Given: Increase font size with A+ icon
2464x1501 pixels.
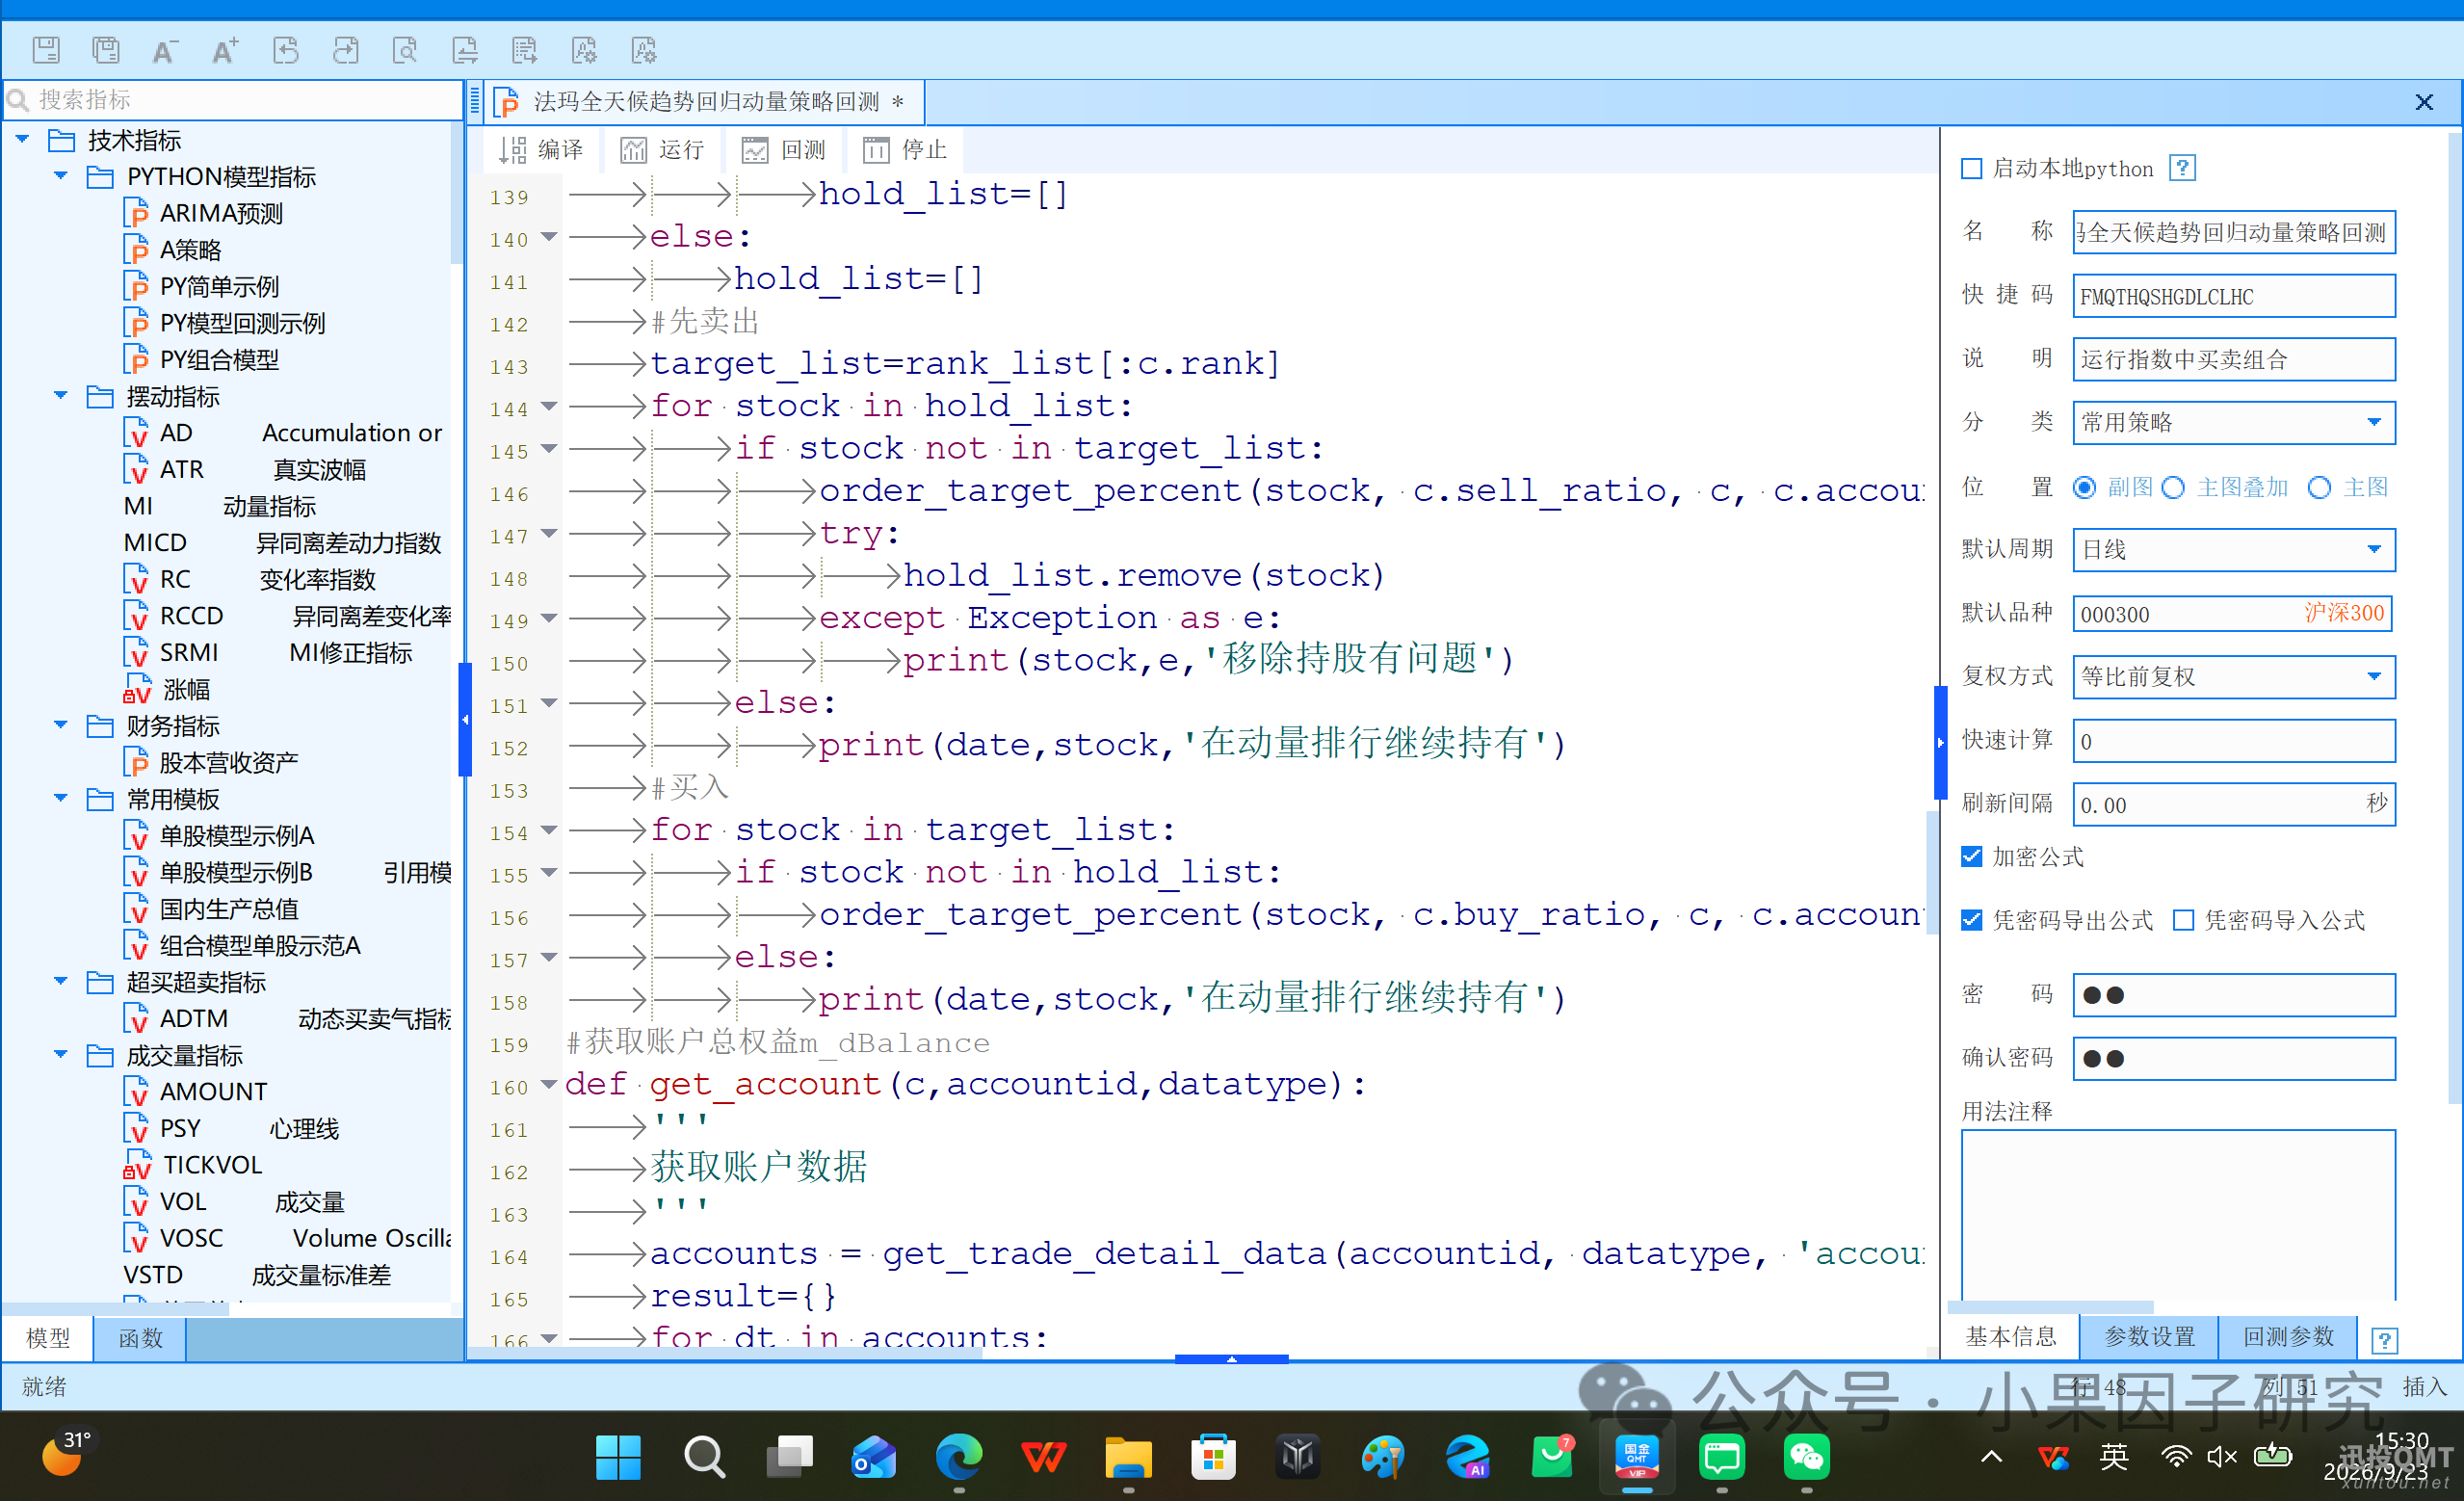Looking at the screenshot, I should pyautogui.click(x=225, y=50).
